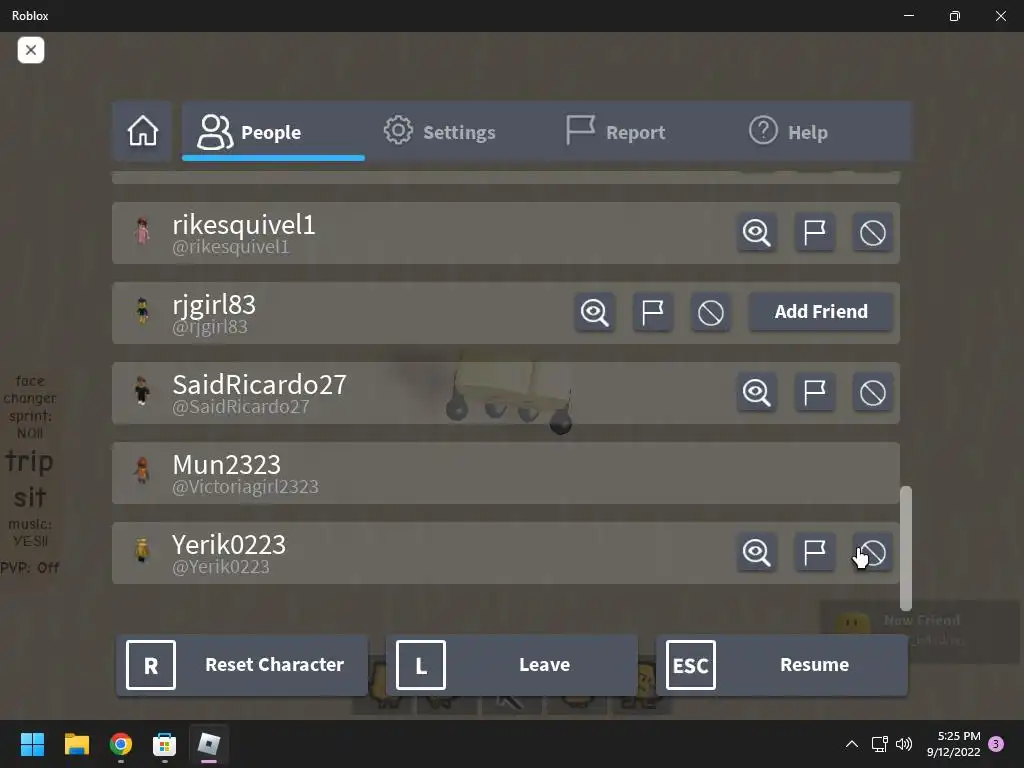Viewport: 1024px width, 768px height.
Task: Inspect avatar of SaidRicardo27
Action: (x=756, y=392)
